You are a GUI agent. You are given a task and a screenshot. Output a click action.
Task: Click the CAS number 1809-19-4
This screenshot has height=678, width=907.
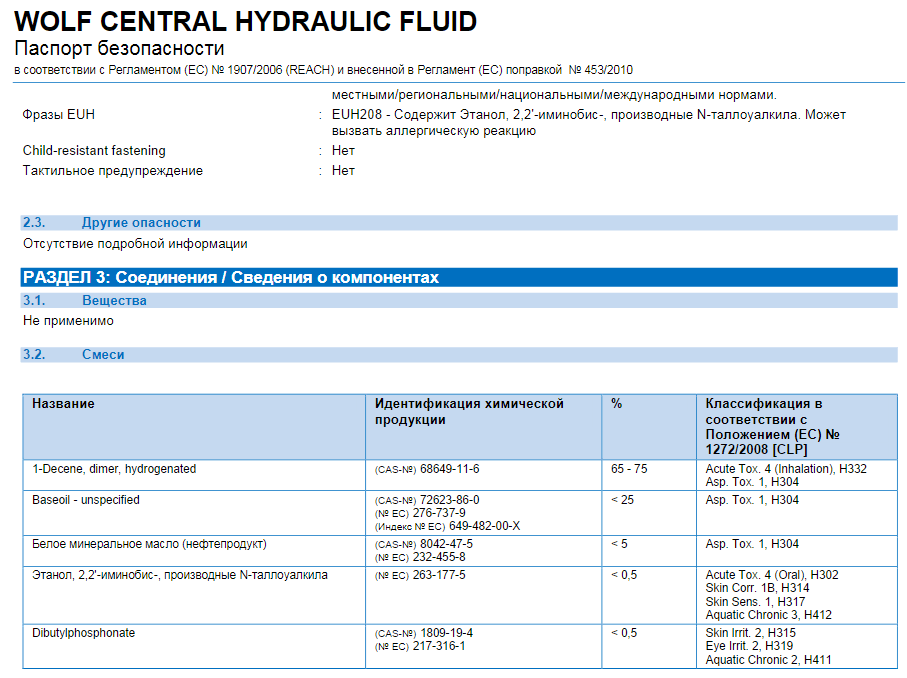coord(446,633)
